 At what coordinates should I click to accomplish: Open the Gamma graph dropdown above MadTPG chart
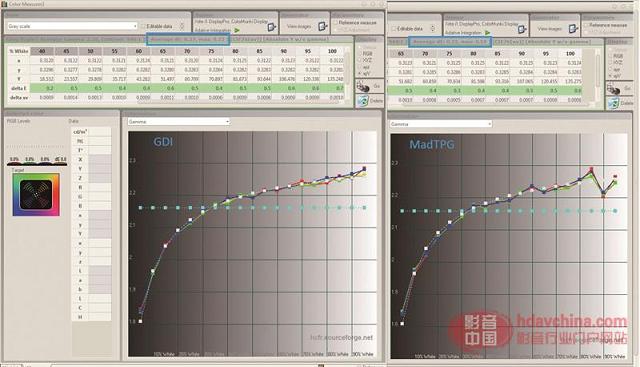point(441,124)
